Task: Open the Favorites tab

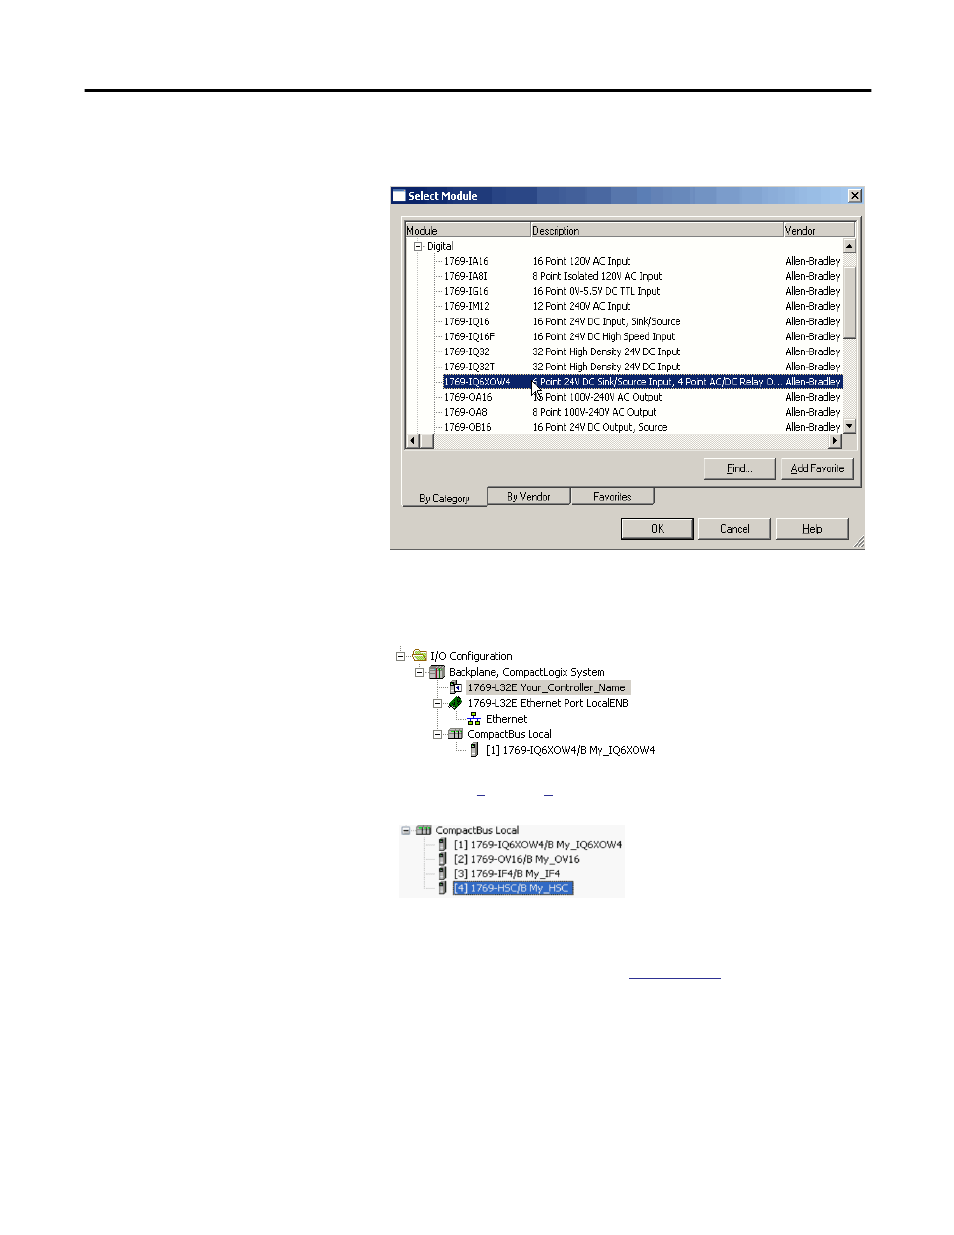Action: click(612, 496)
